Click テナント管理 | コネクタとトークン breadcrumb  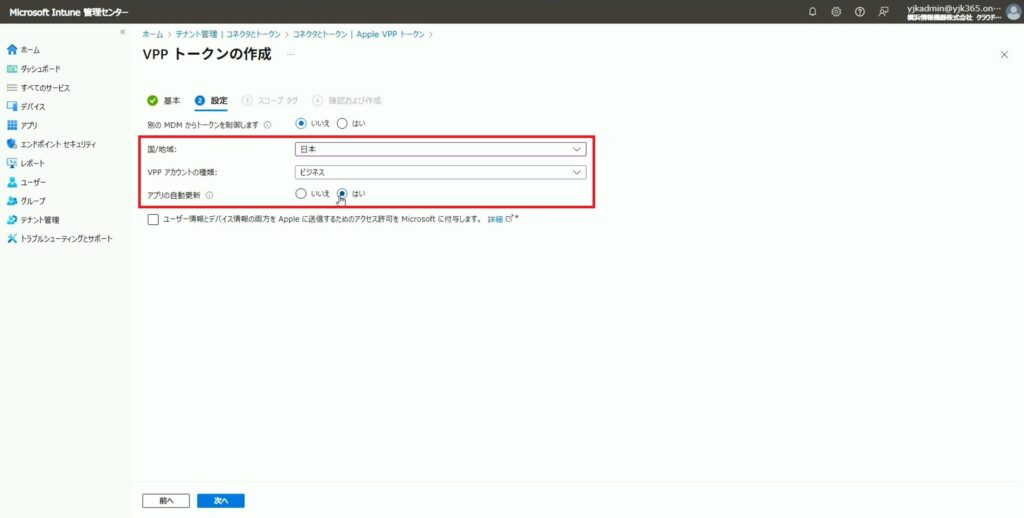pyautogui.click(x=228, y=34)
